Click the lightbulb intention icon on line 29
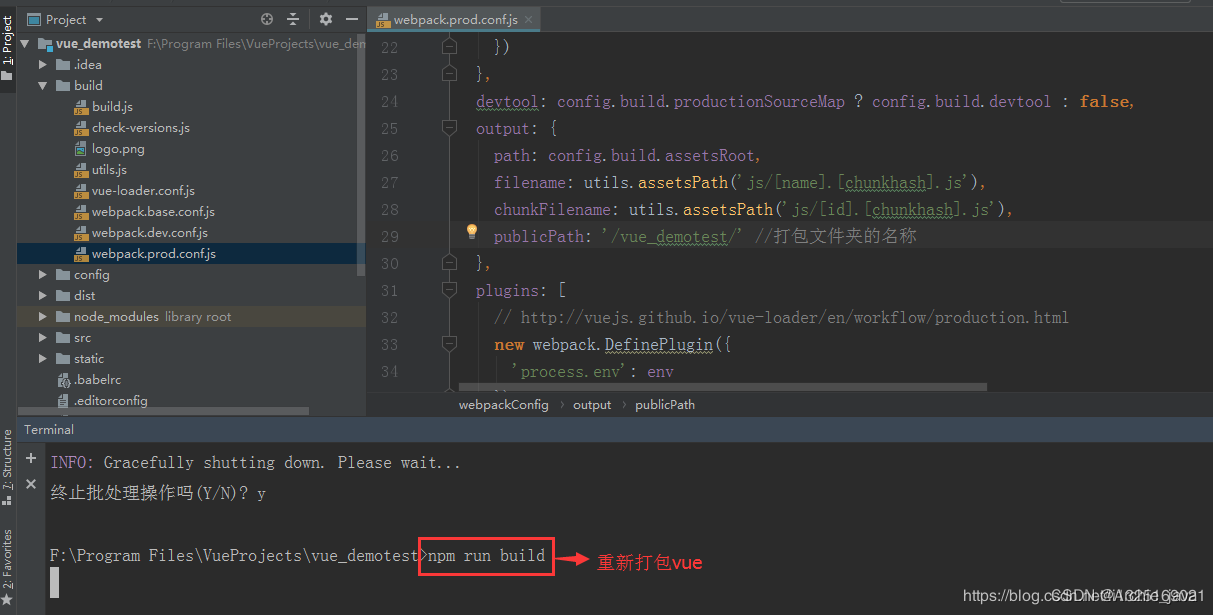This screenshot has width=1213, height=615. point(471,231)
